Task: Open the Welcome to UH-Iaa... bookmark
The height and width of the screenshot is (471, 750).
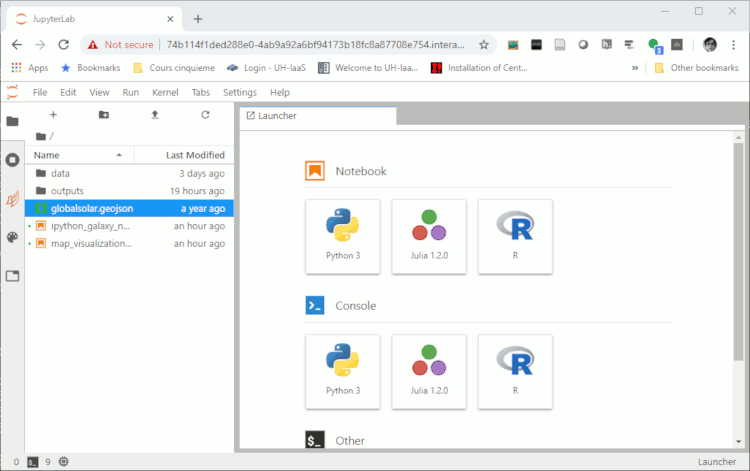Action: (368, 68)
